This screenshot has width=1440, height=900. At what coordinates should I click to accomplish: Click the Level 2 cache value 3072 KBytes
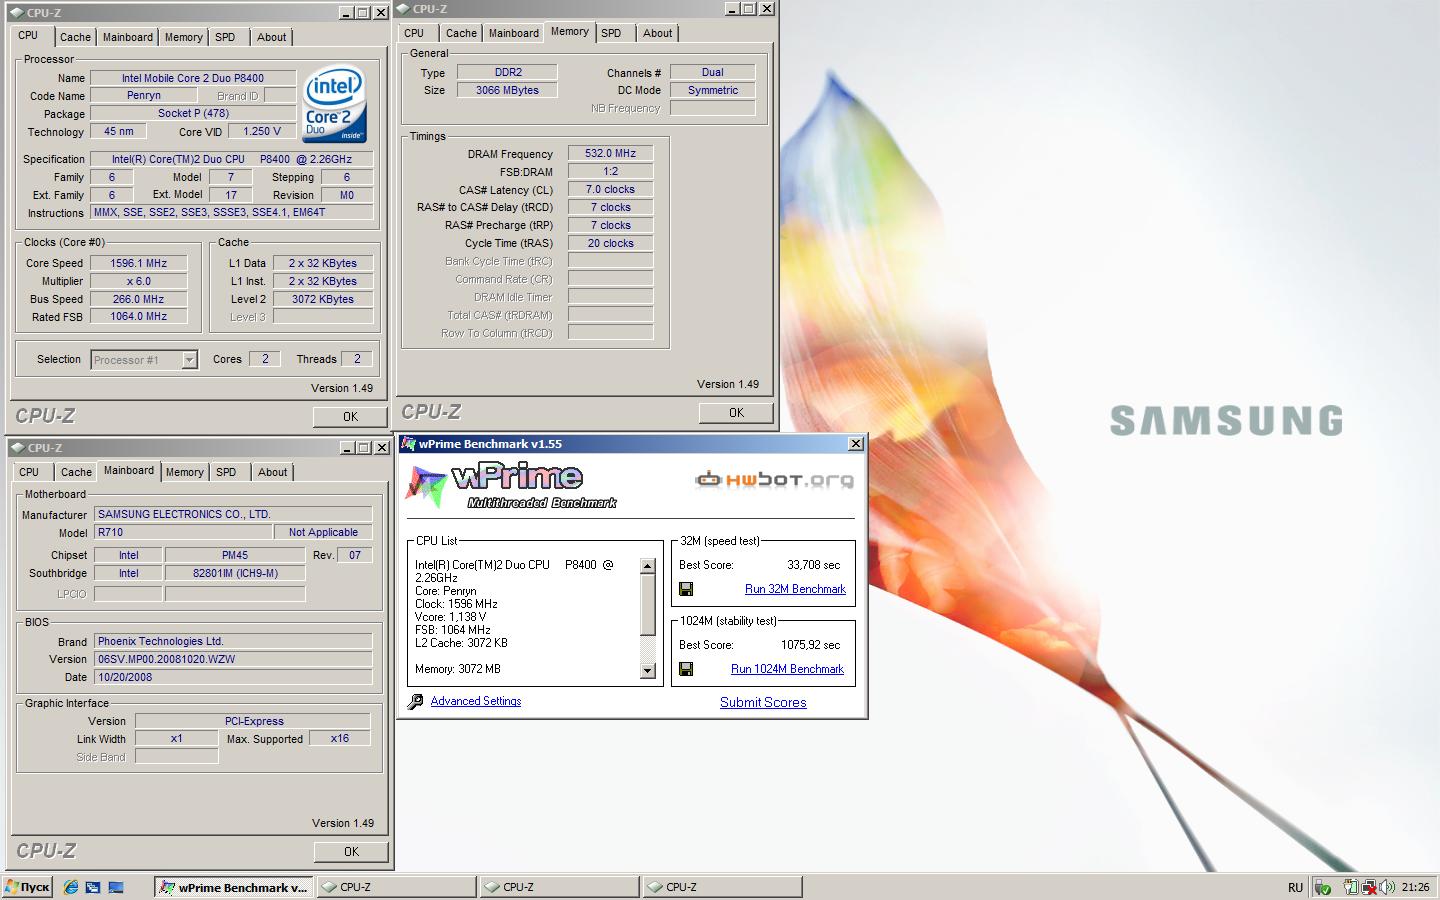(323, 299)
